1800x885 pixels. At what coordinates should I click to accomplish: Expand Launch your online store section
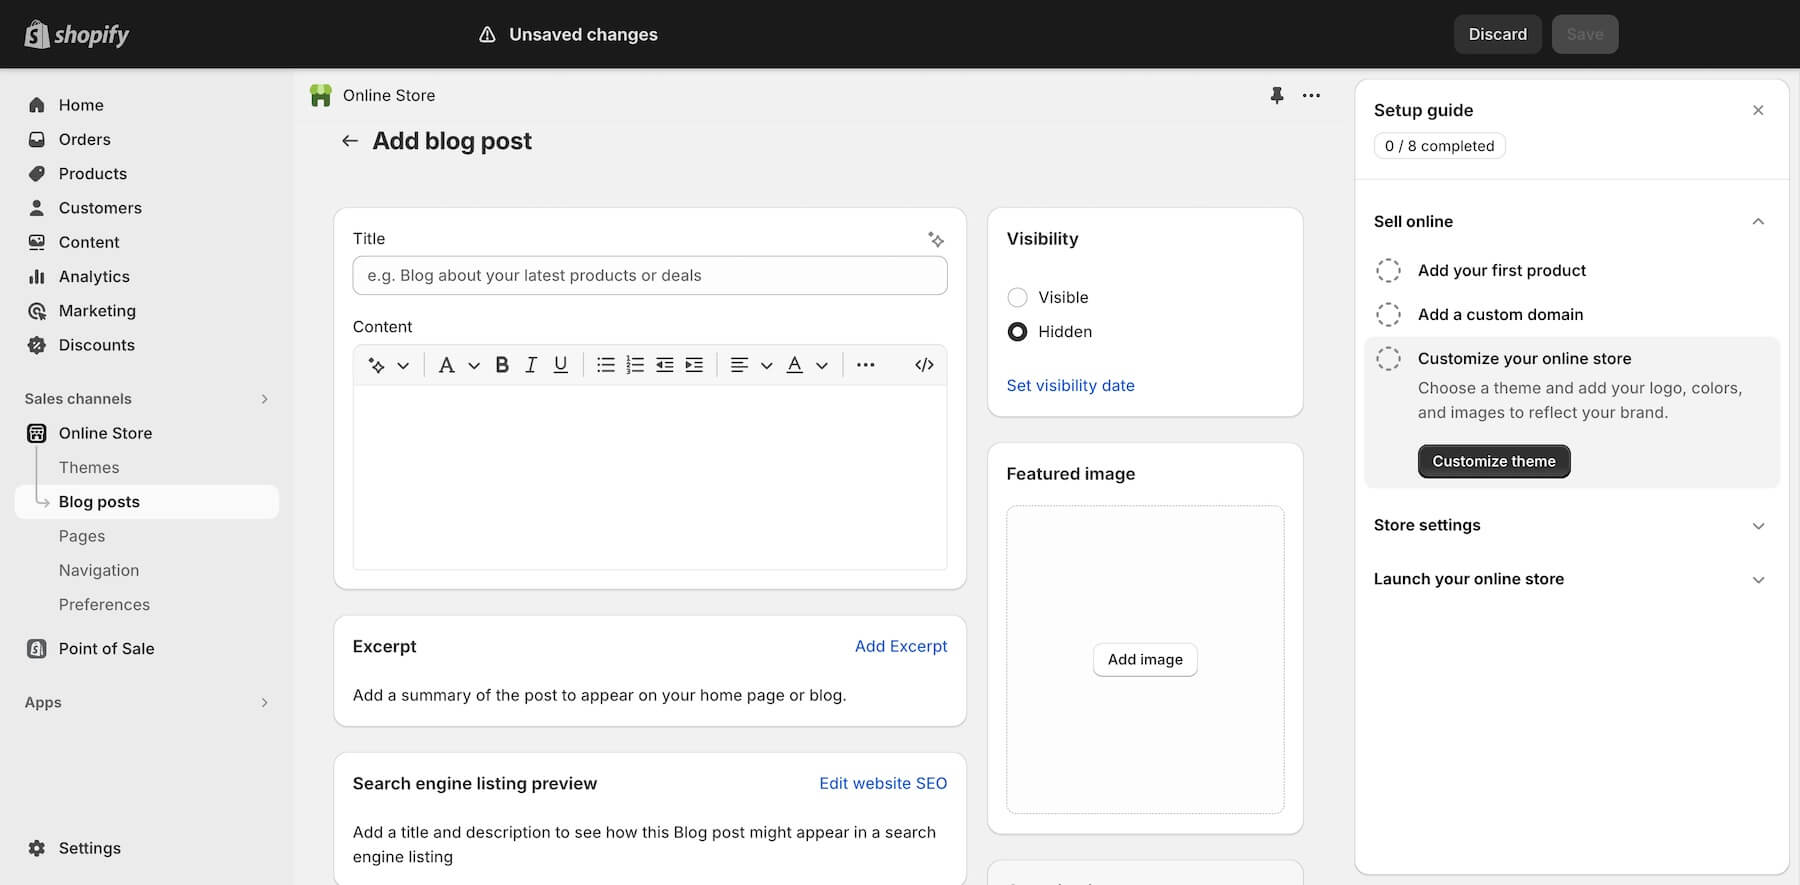pyautogui.click(x=1757, y=580)
